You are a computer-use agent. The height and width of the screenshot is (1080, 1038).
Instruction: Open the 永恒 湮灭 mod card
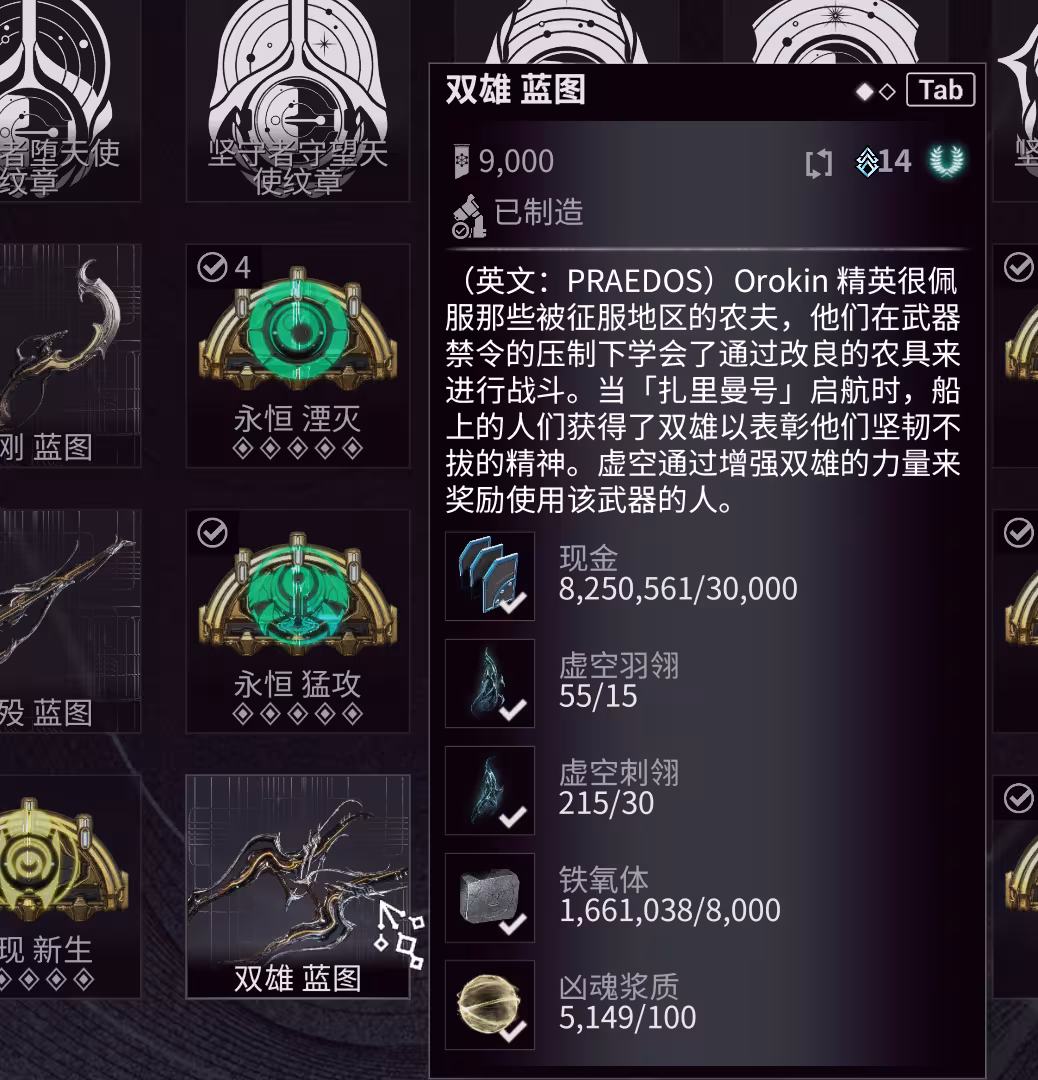pyautogui.click(x=298, y=355)
